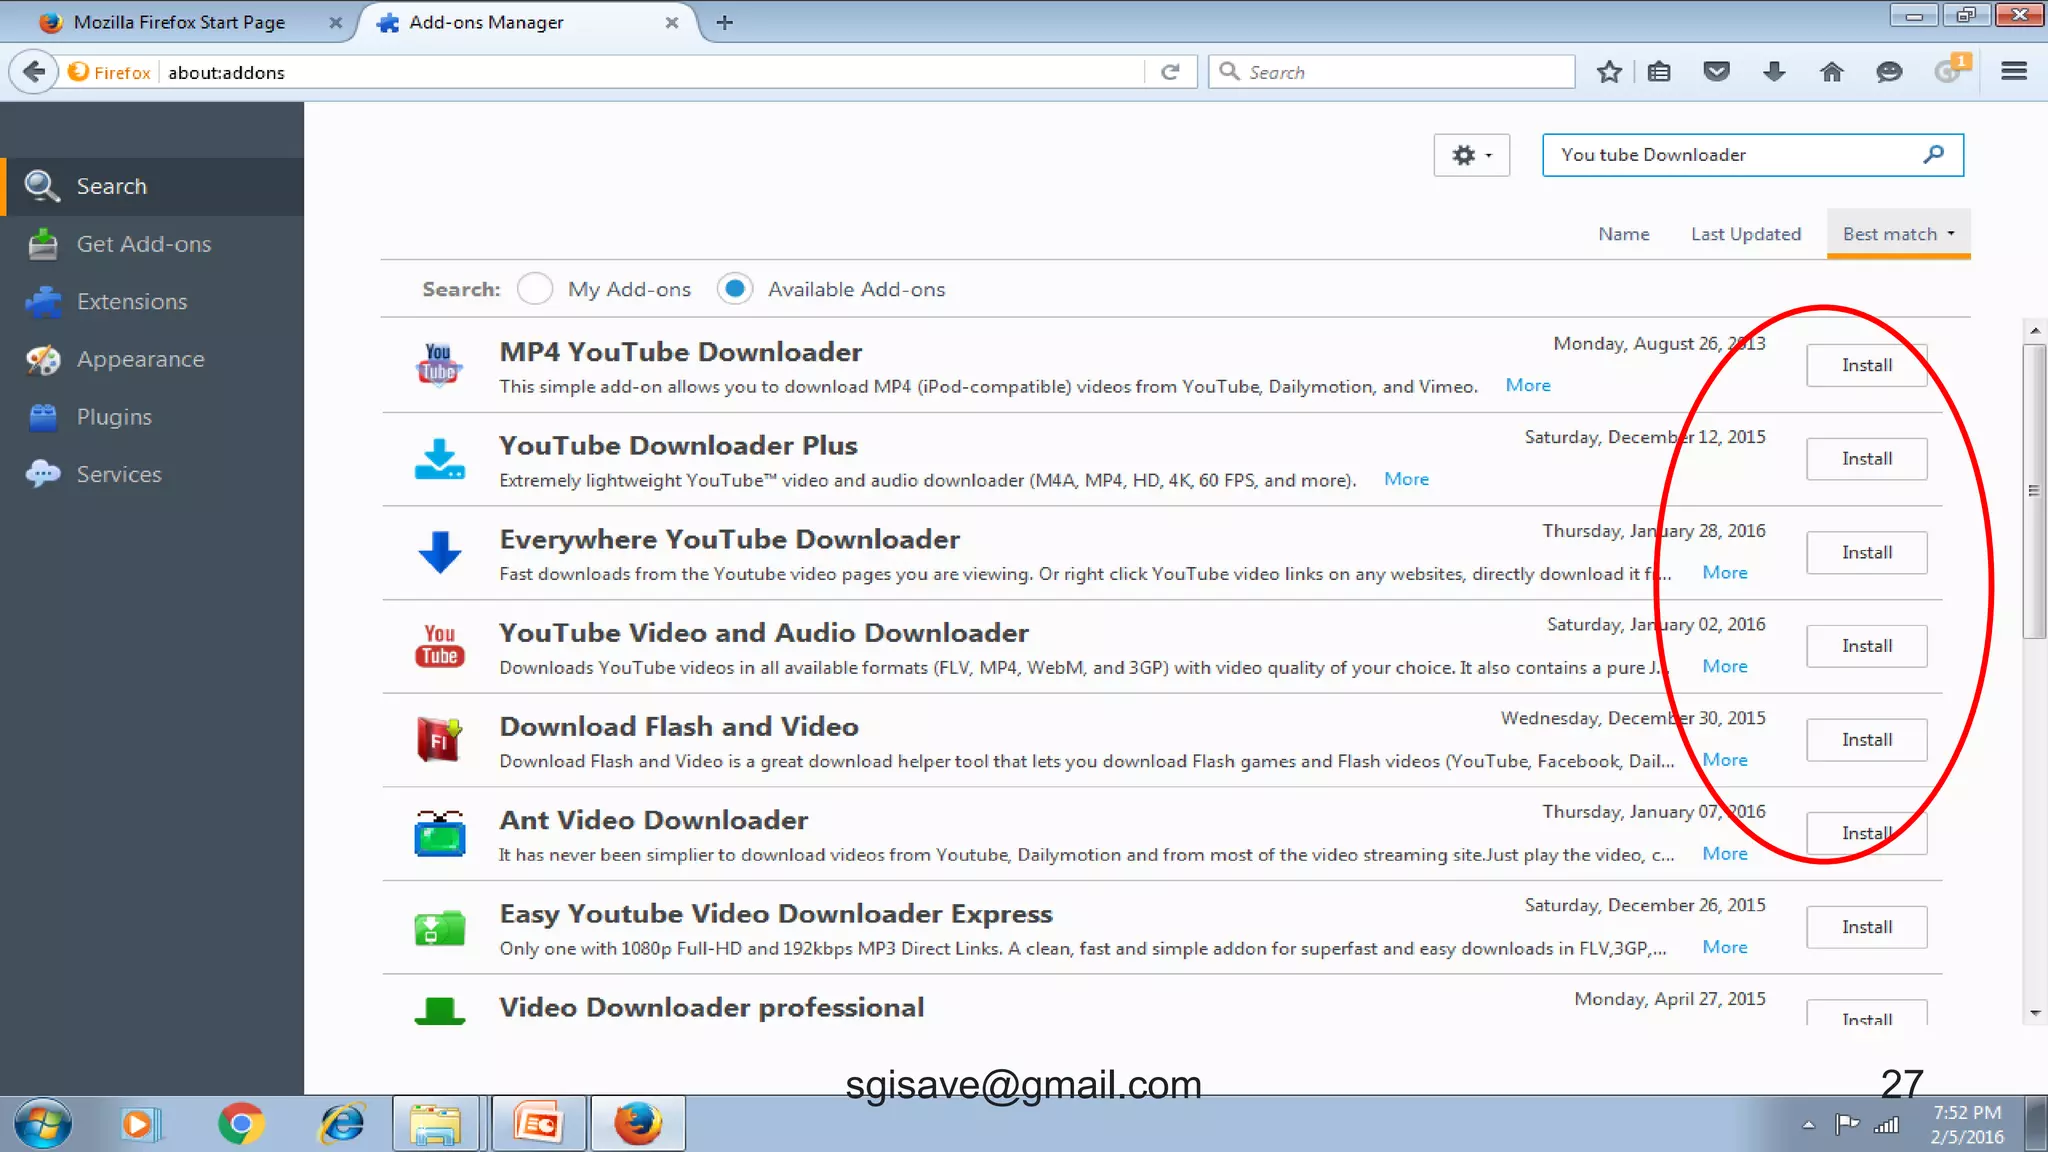
Task: Sort results by Last Updated
Action: pos(1745,234)
